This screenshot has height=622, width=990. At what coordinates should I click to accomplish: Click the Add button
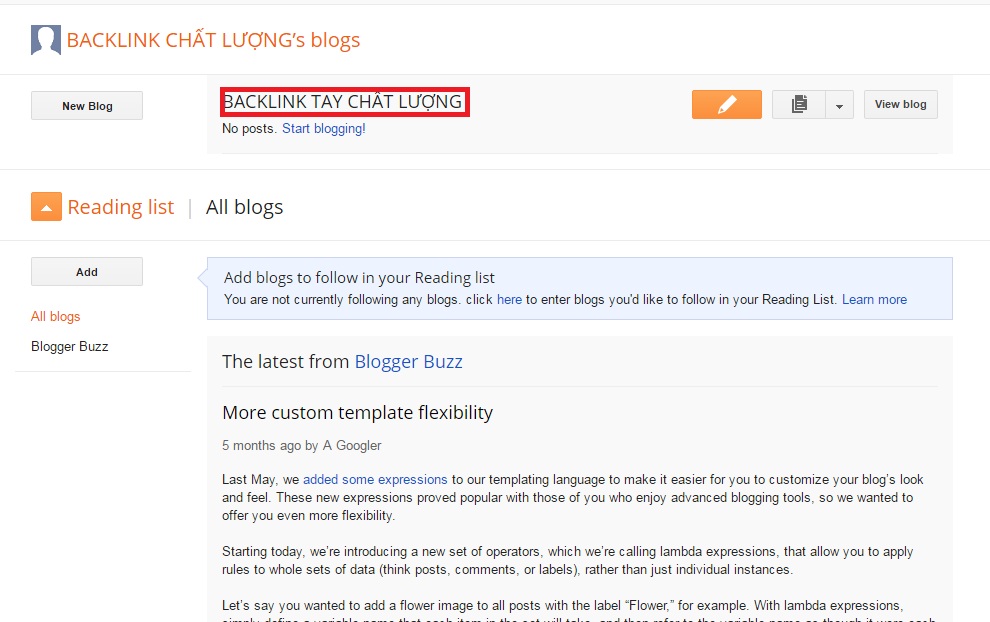point(87,272)
